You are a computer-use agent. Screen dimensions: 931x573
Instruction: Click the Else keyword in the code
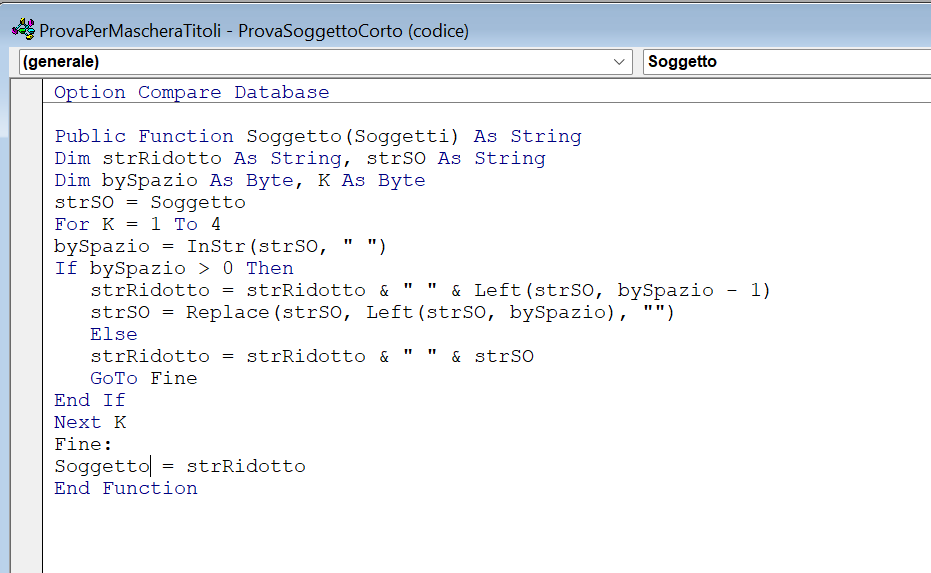[114, 334]
